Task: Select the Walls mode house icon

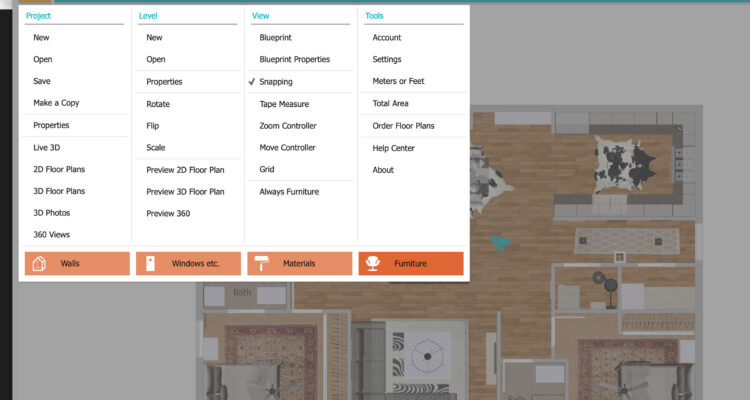Action: (x=40, y=264)
